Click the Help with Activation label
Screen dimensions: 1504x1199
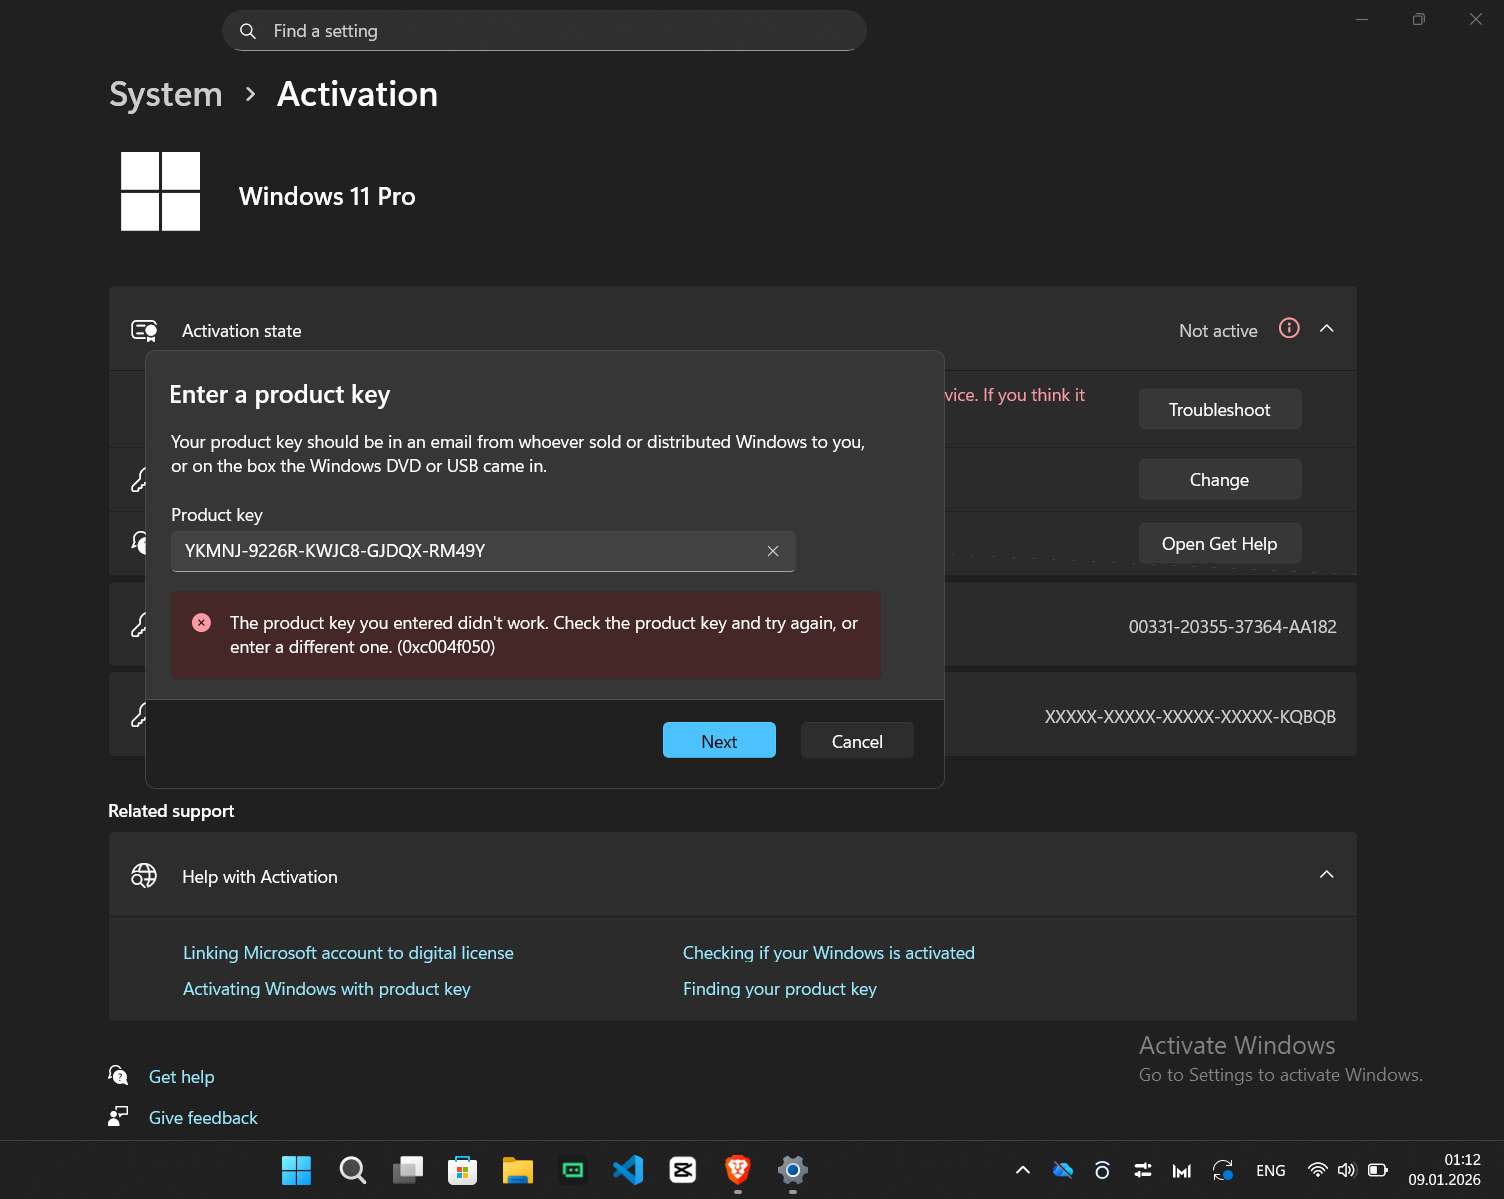[x=260, y=877]
